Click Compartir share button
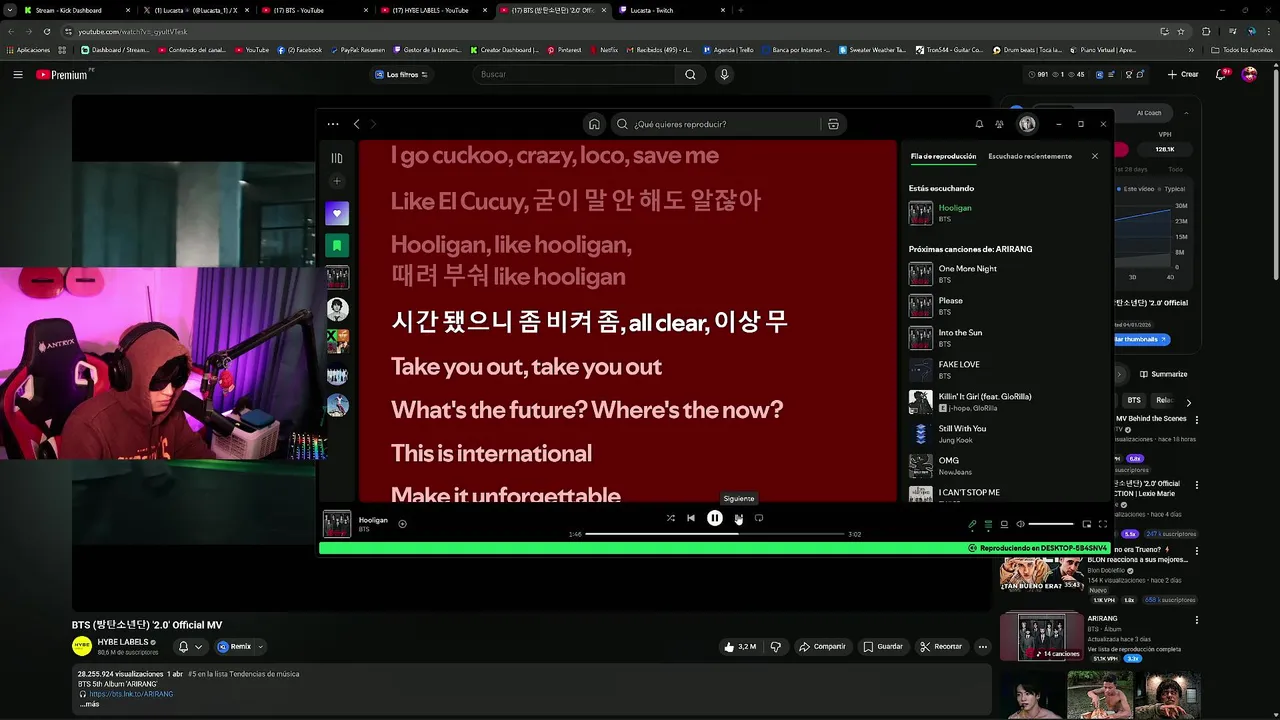This screenshot has height=720, width=1280. tap(822, 646)
